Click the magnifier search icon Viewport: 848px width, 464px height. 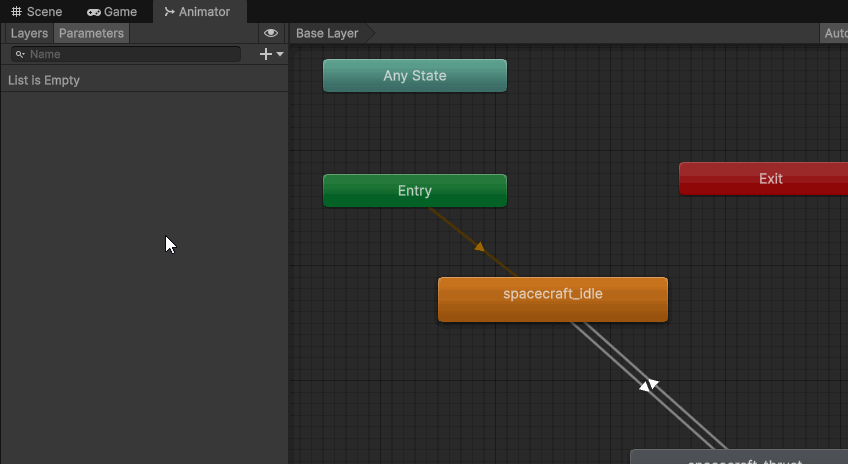click(20, 54)
